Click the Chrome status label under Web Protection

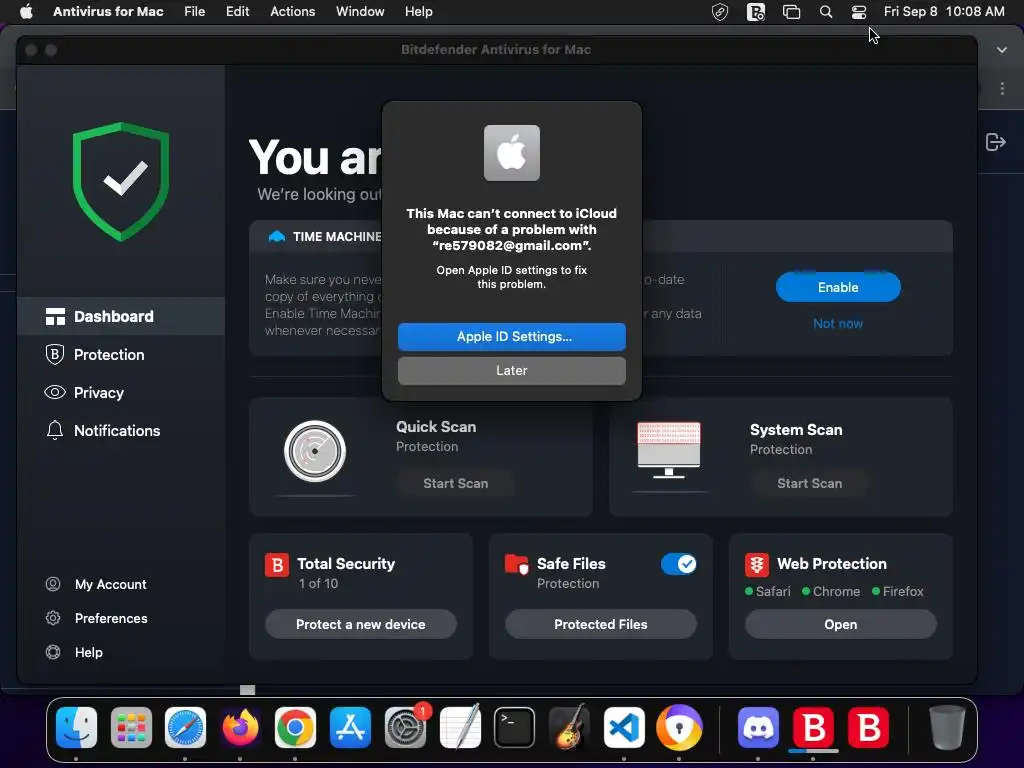tap(836, 591)
